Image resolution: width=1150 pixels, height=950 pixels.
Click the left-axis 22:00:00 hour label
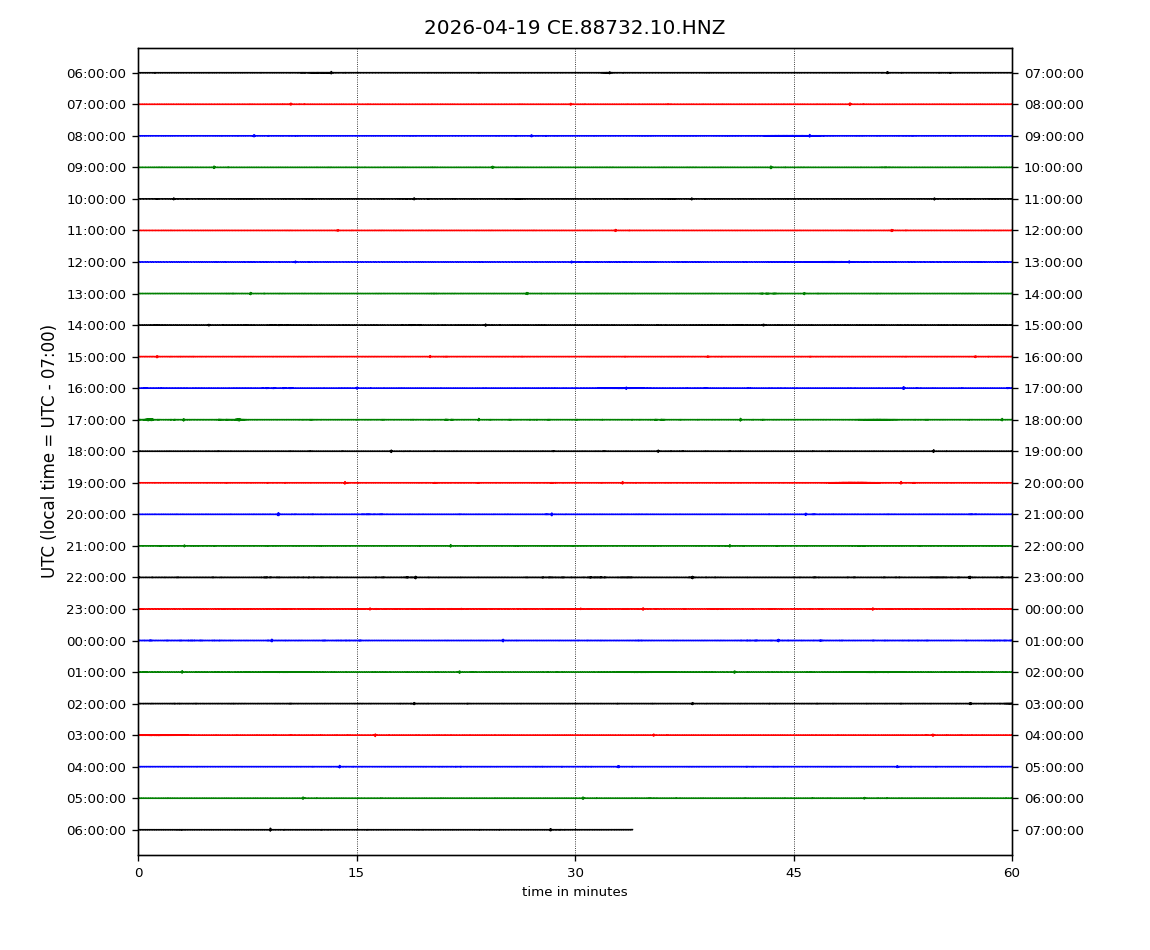(96, 577)
